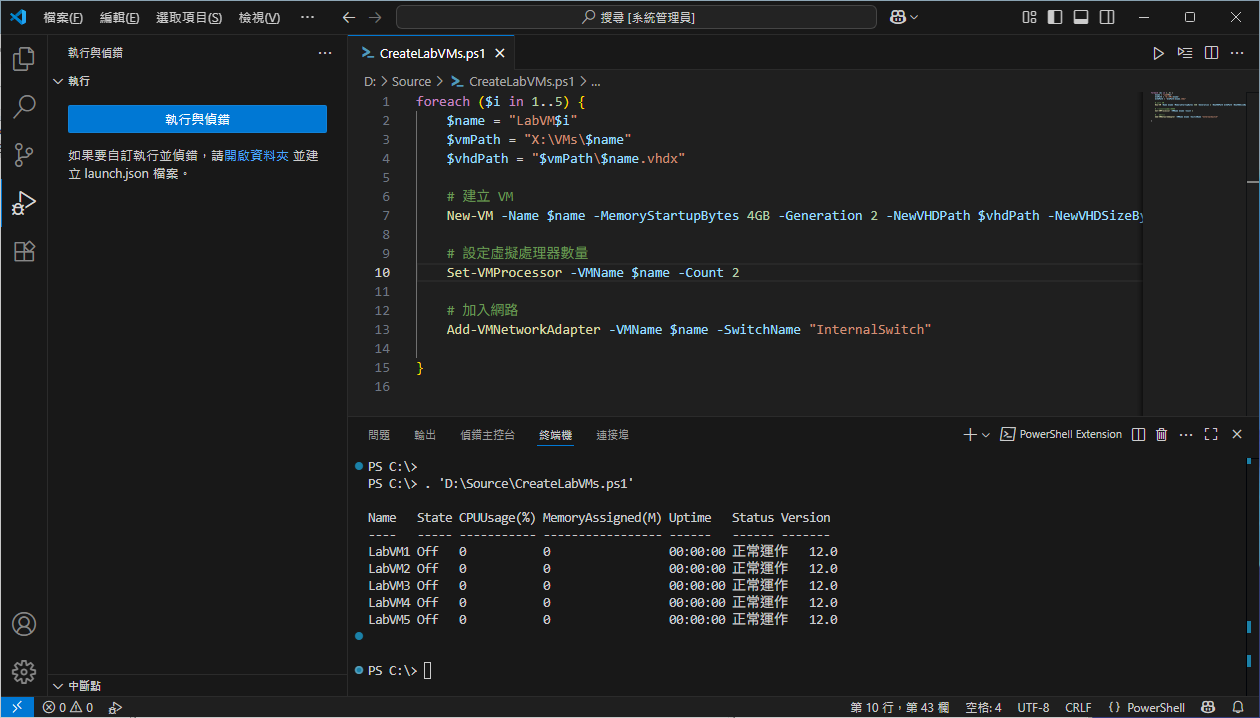This screenshot has width=1260, height=718.
Task: Open the Extensions view in activity bar
Action: [24, 251]
